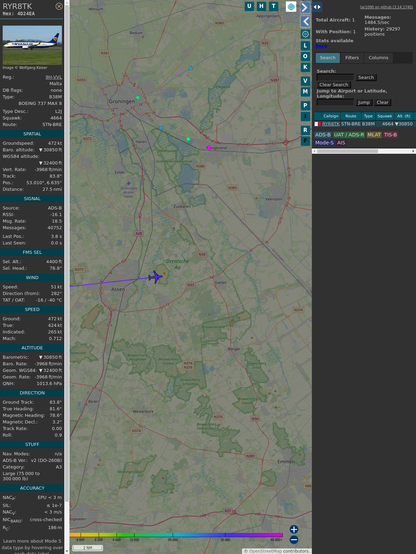This screenshot has width=416, height=554.
Task: Click the green track dot on map
Action: pos(188,139)
